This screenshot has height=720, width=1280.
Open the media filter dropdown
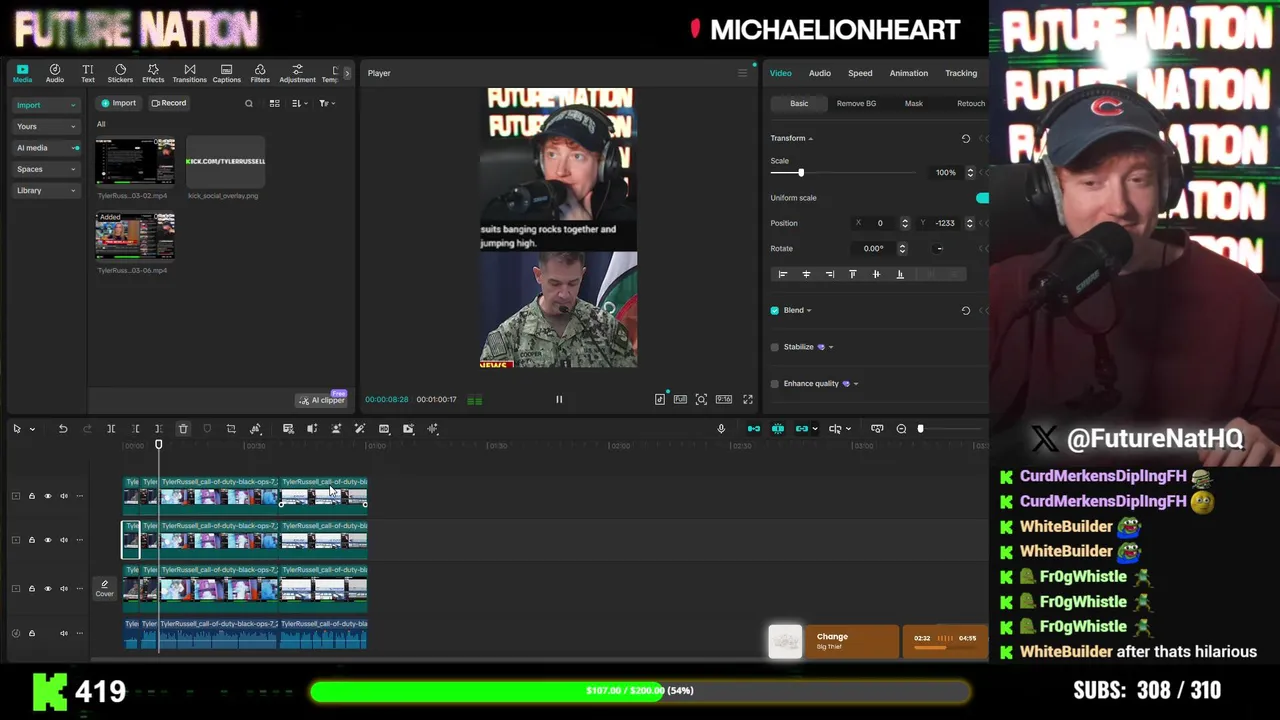(x=326, y=103)
